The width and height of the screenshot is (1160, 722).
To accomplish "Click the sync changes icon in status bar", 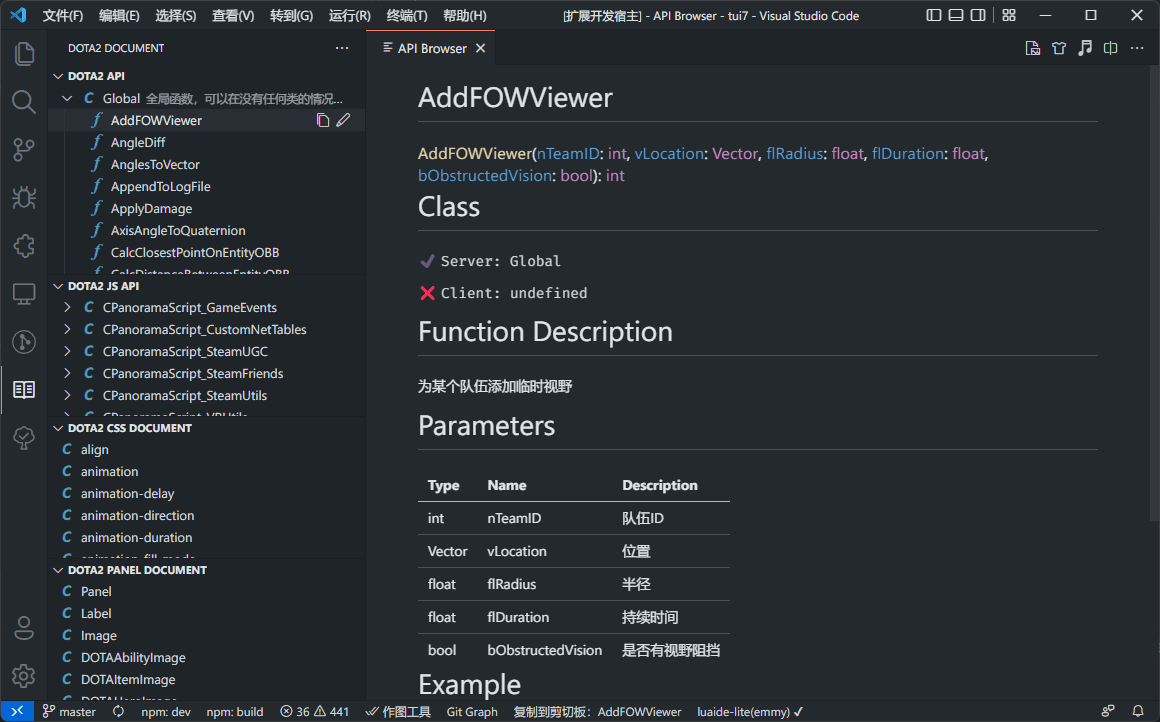I will pos(118,712).
